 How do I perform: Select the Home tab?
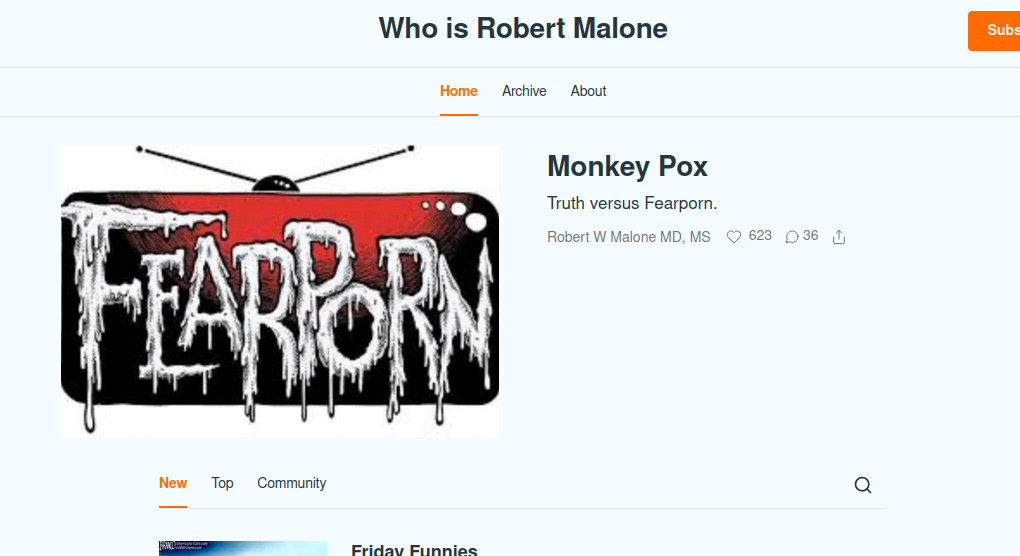pos(459,91)
